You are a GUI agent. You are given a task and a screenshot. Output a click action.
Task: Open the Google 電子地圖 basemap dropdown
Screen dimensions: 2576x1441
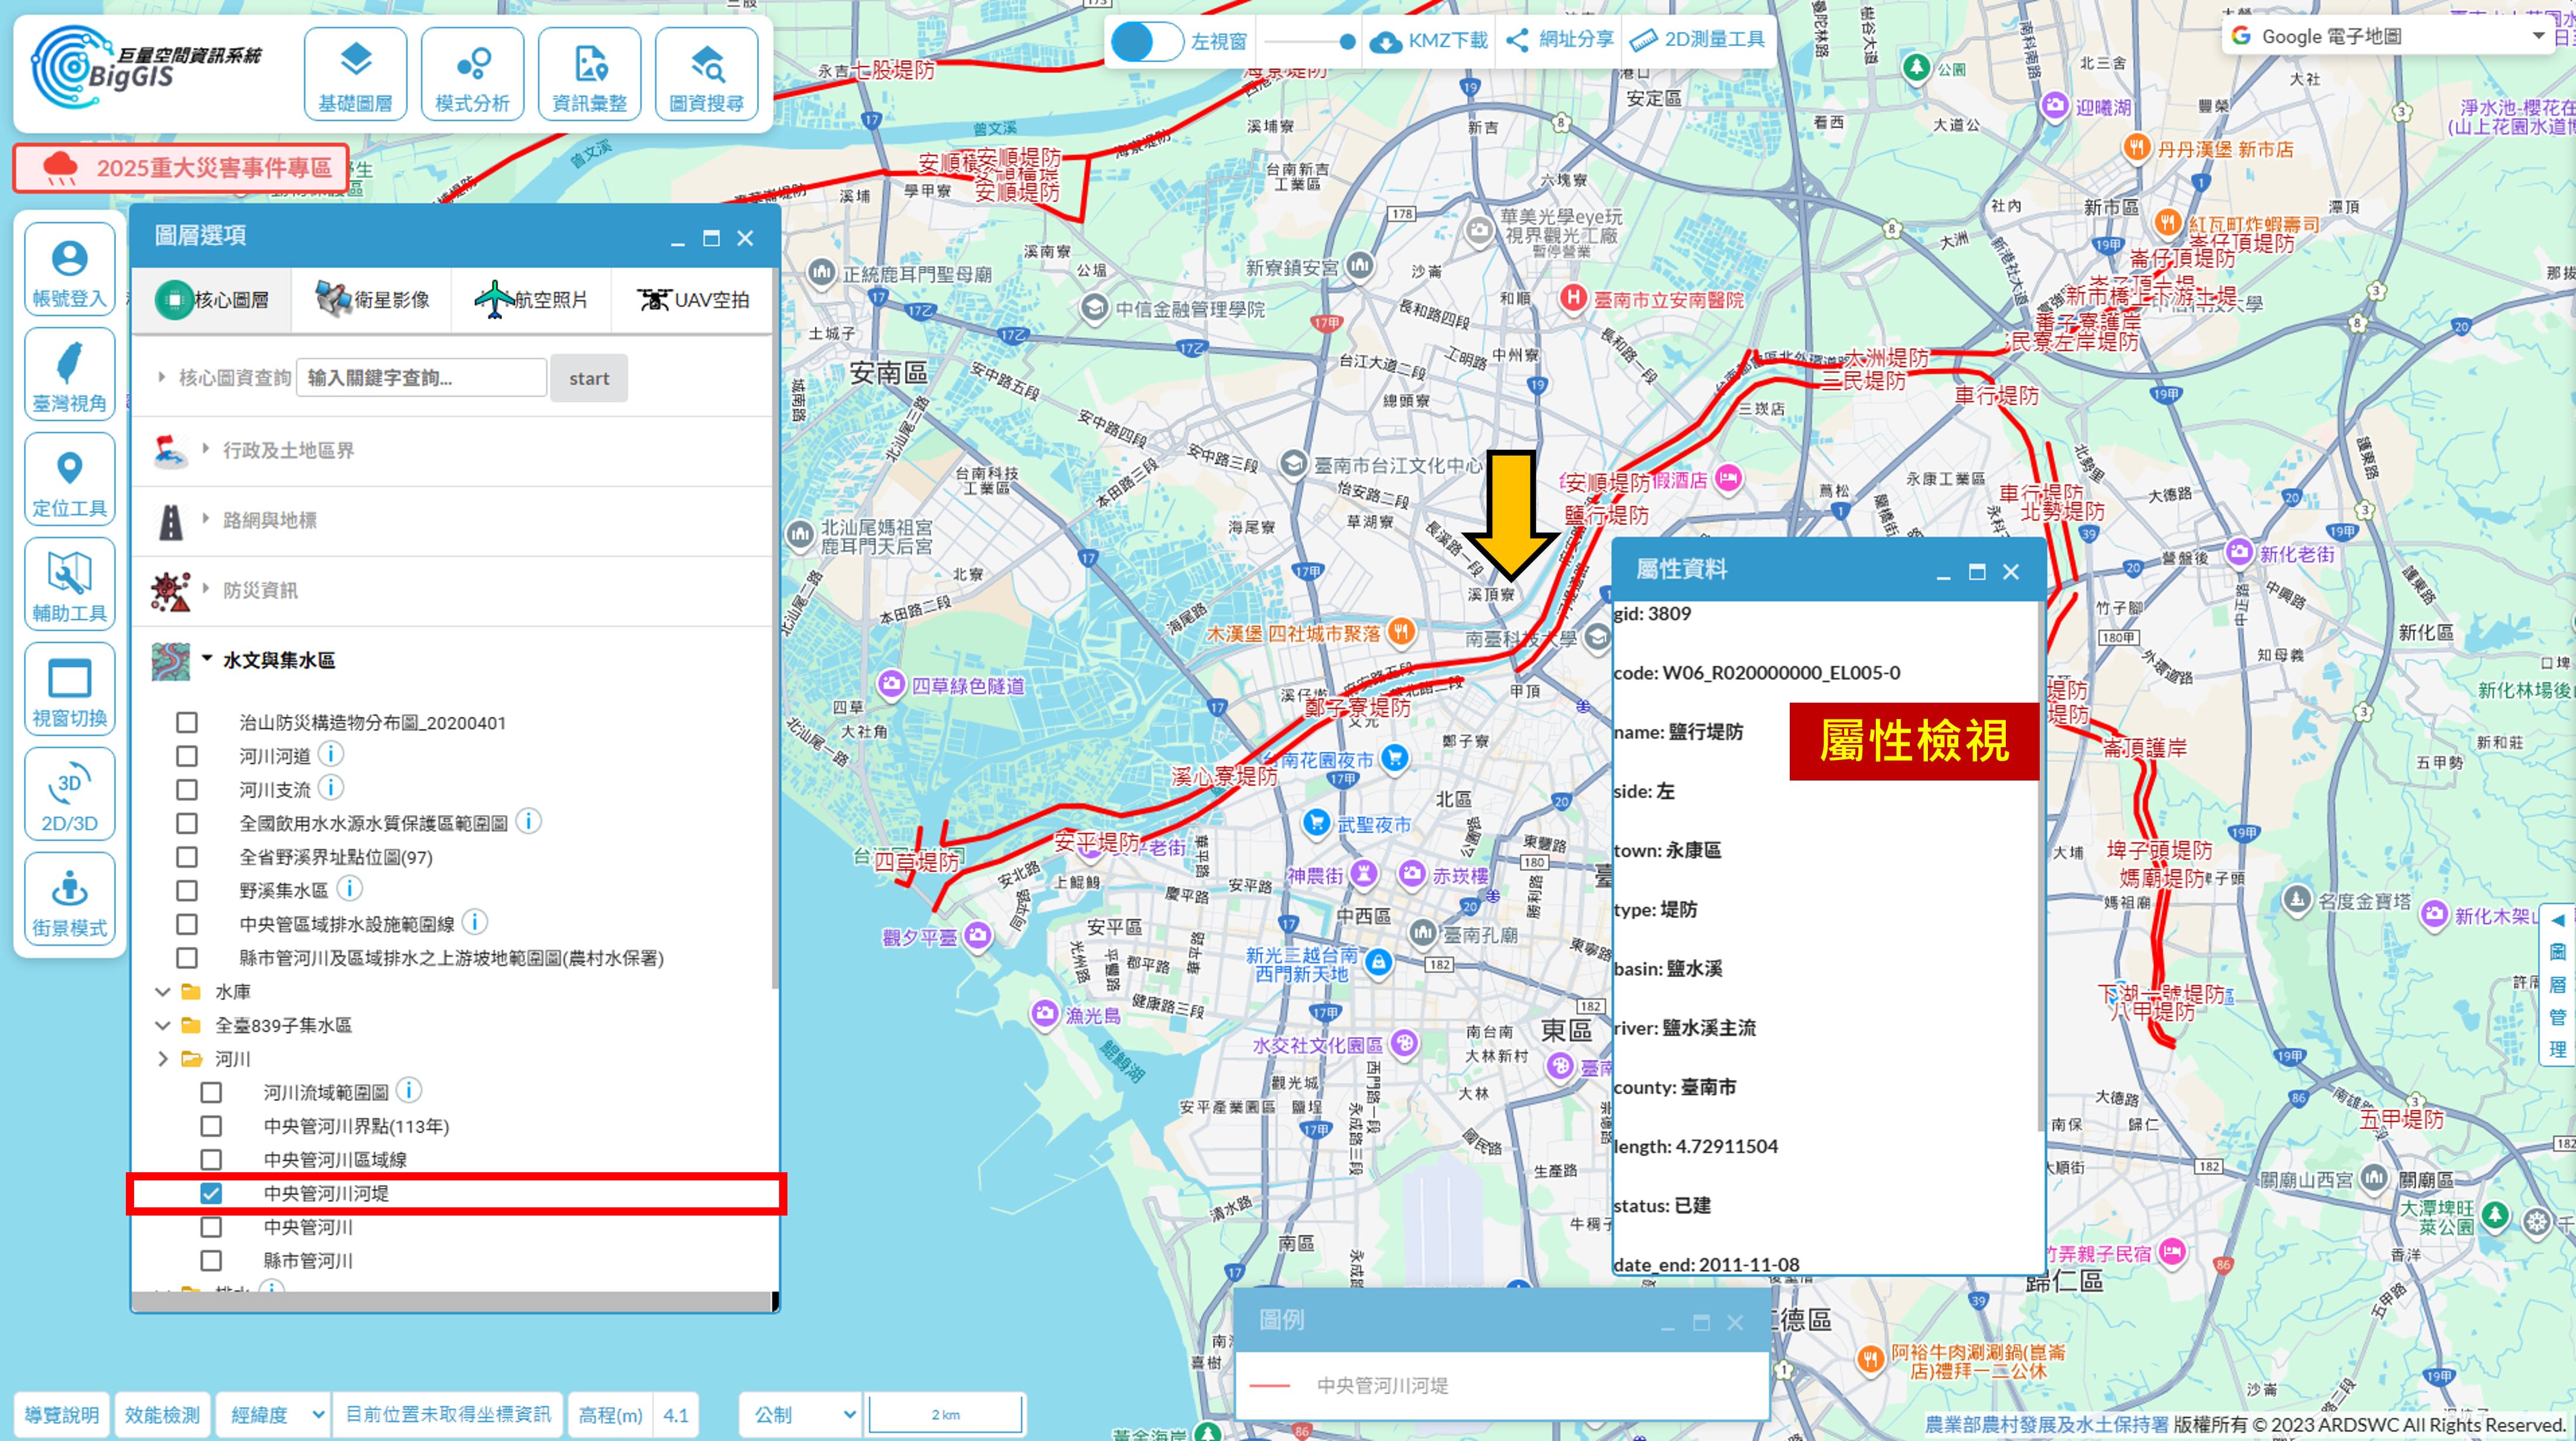[x=2386, y=37]
